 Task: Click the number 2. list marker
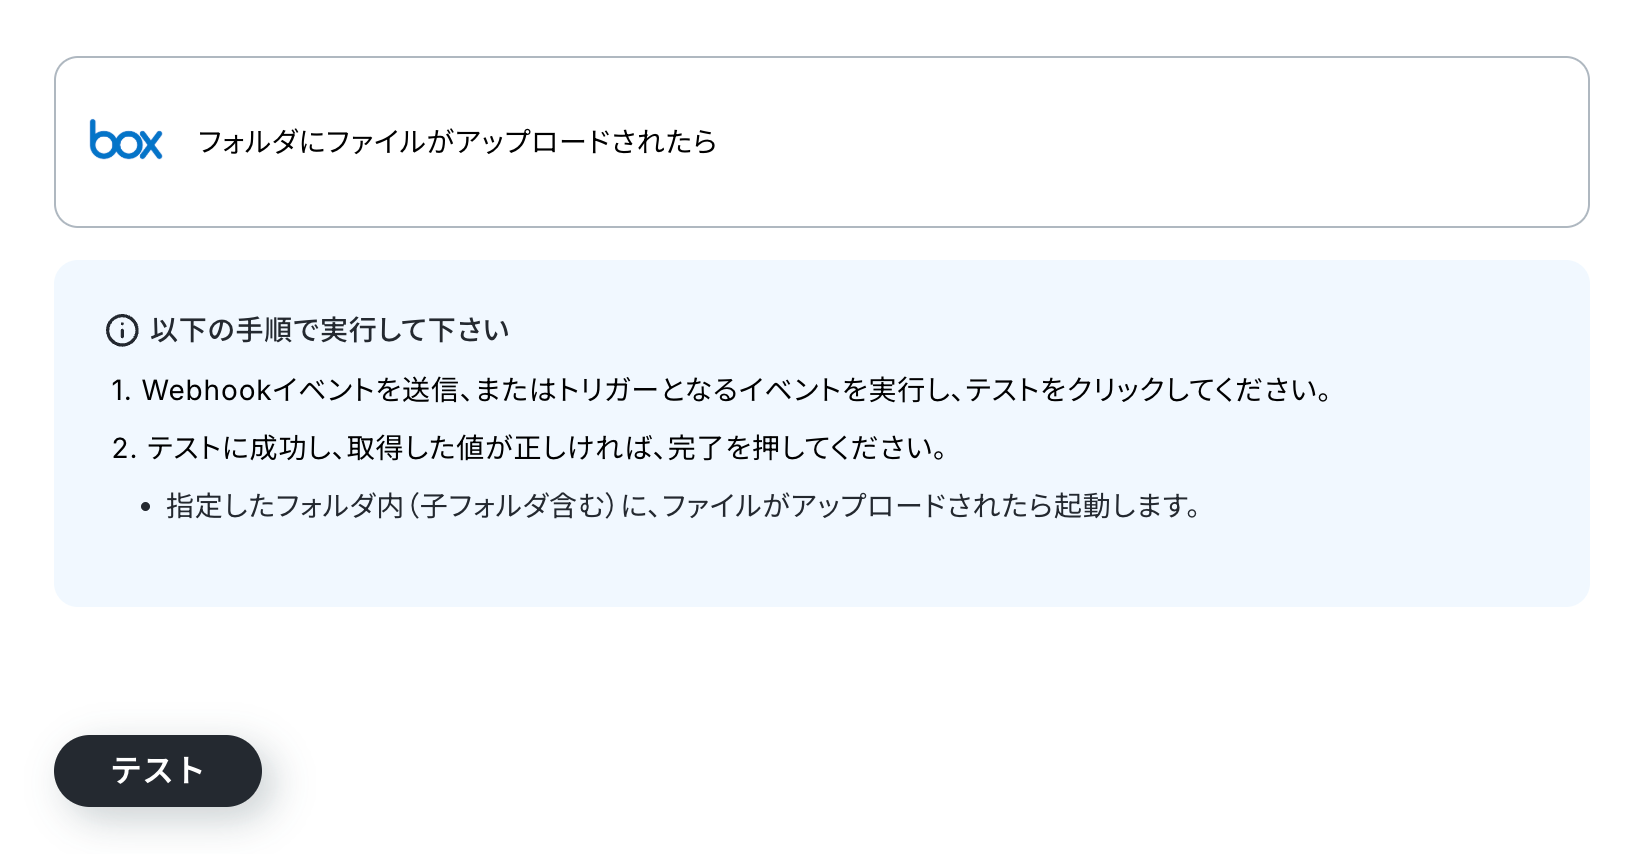(124, 448)
